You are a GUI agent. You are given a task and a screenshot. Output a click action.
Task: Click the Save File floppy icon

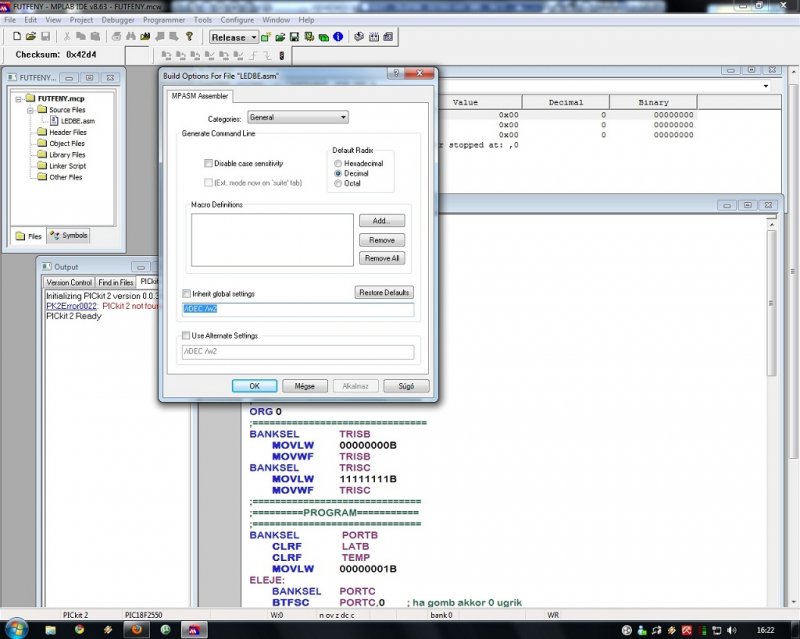[45, 37]
